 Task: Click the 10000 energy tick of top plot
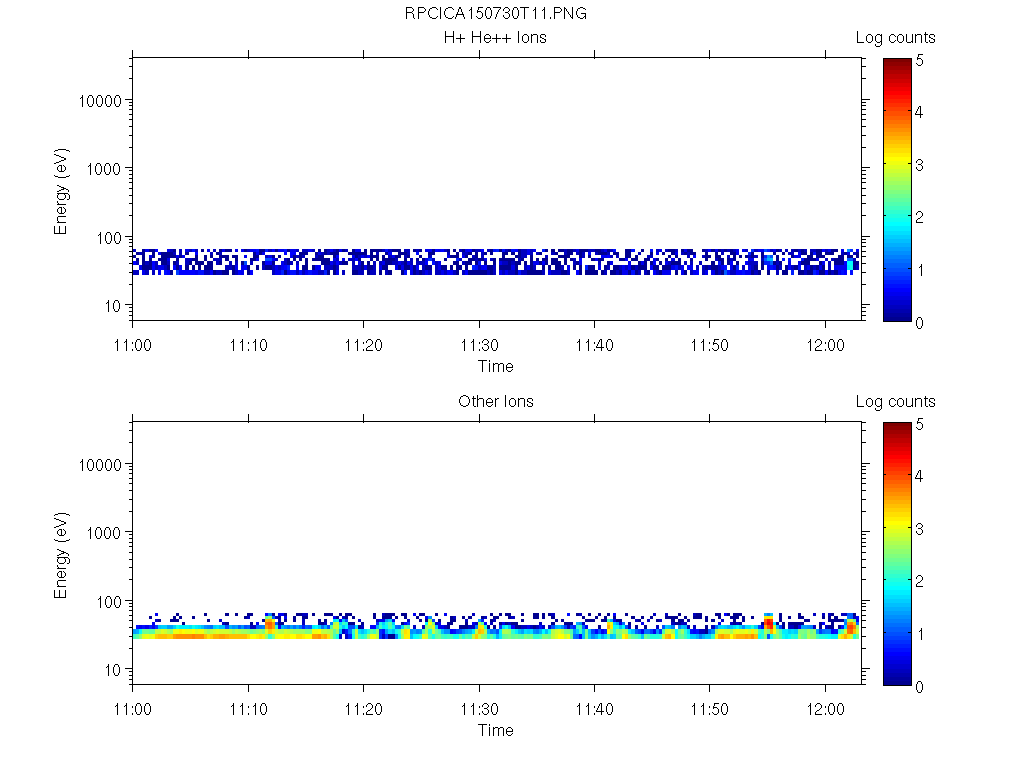click(100, 101)
